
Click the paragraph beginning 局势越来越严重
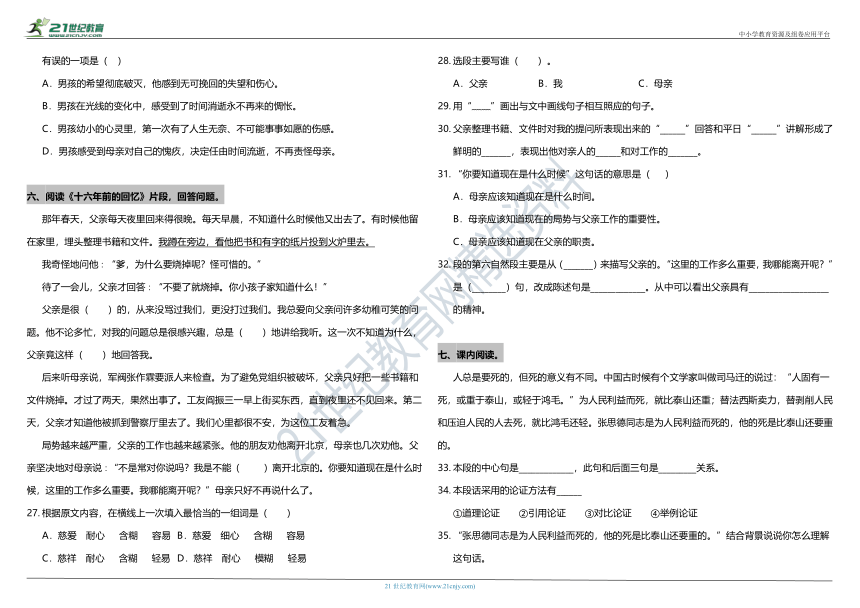tap(224, 468)
